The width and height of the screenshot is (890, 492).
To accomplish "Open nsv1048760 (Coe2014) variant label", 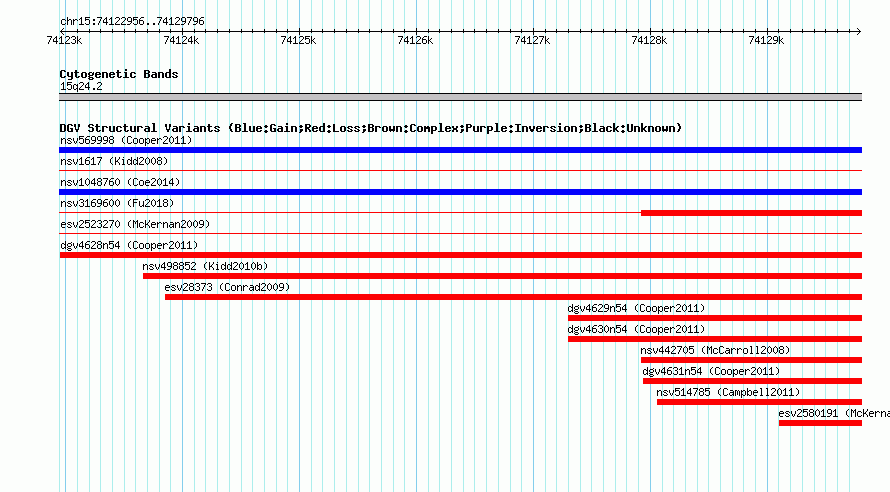I will [x=120, y=182].
